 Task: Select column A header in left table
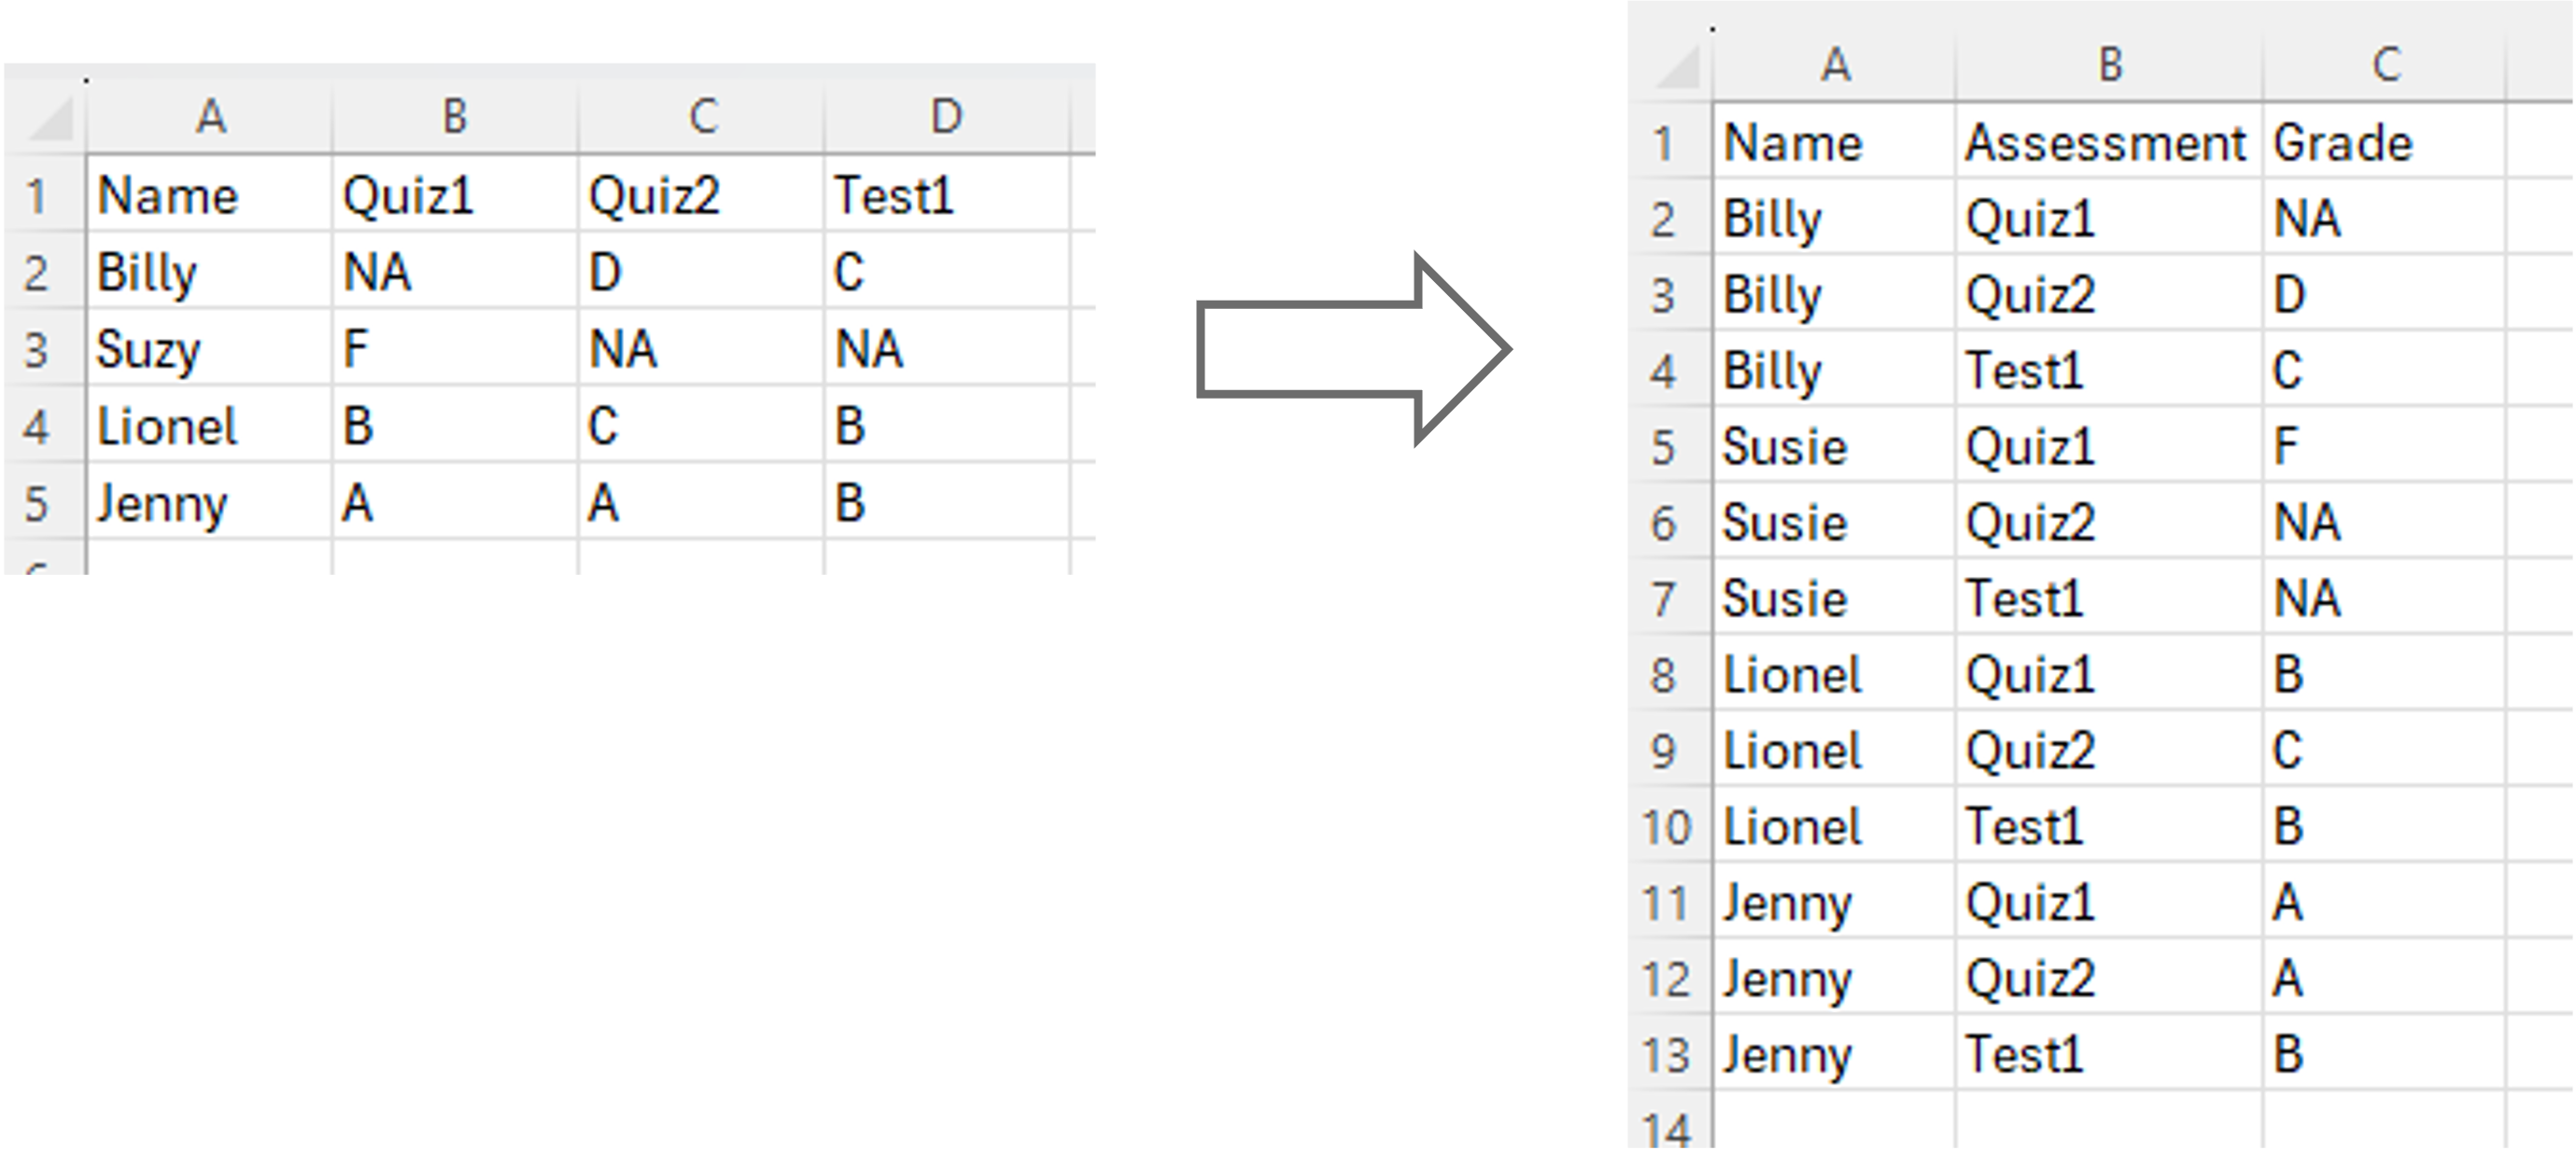pos(209,117)
